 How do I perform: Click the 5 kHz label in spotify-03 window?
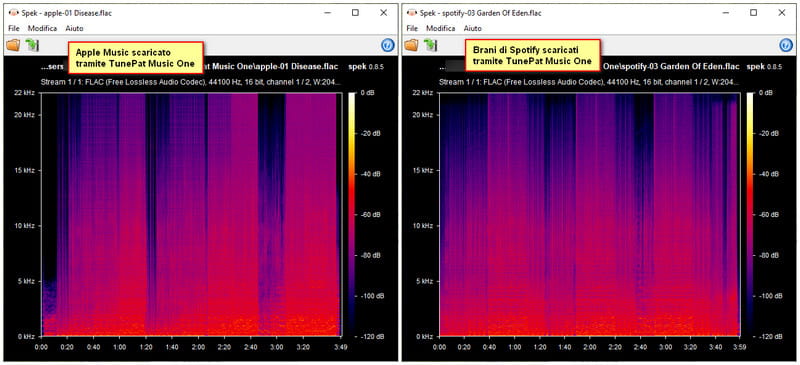(x=424, y=281)
